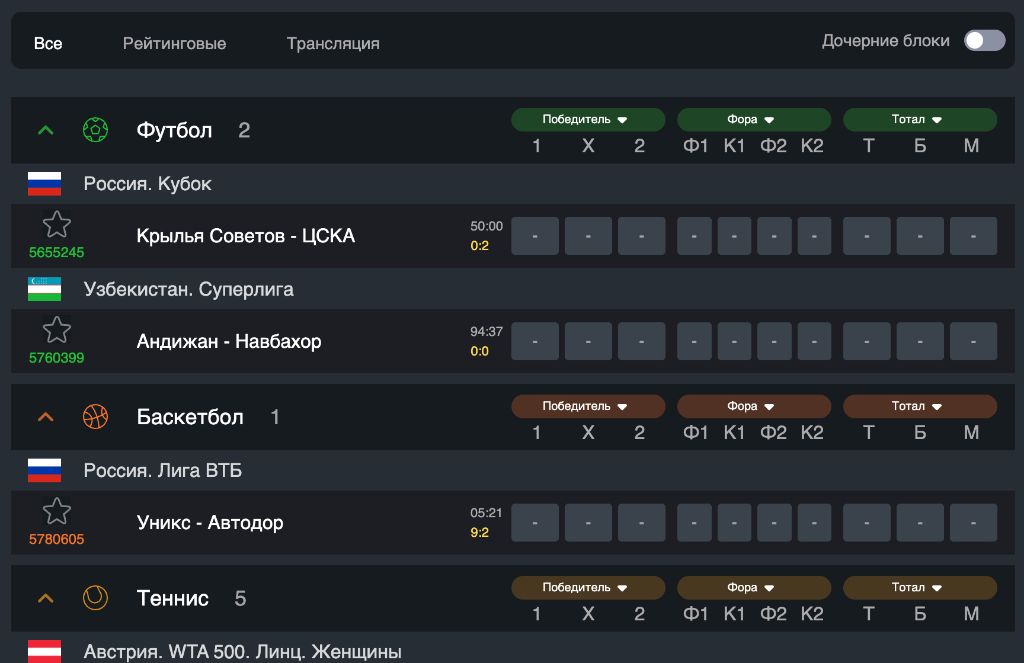Click the Russian flag beside Россия. Кубок
Image resolution: width=1024 pixels, height=663 pixels.
[44, 184]
